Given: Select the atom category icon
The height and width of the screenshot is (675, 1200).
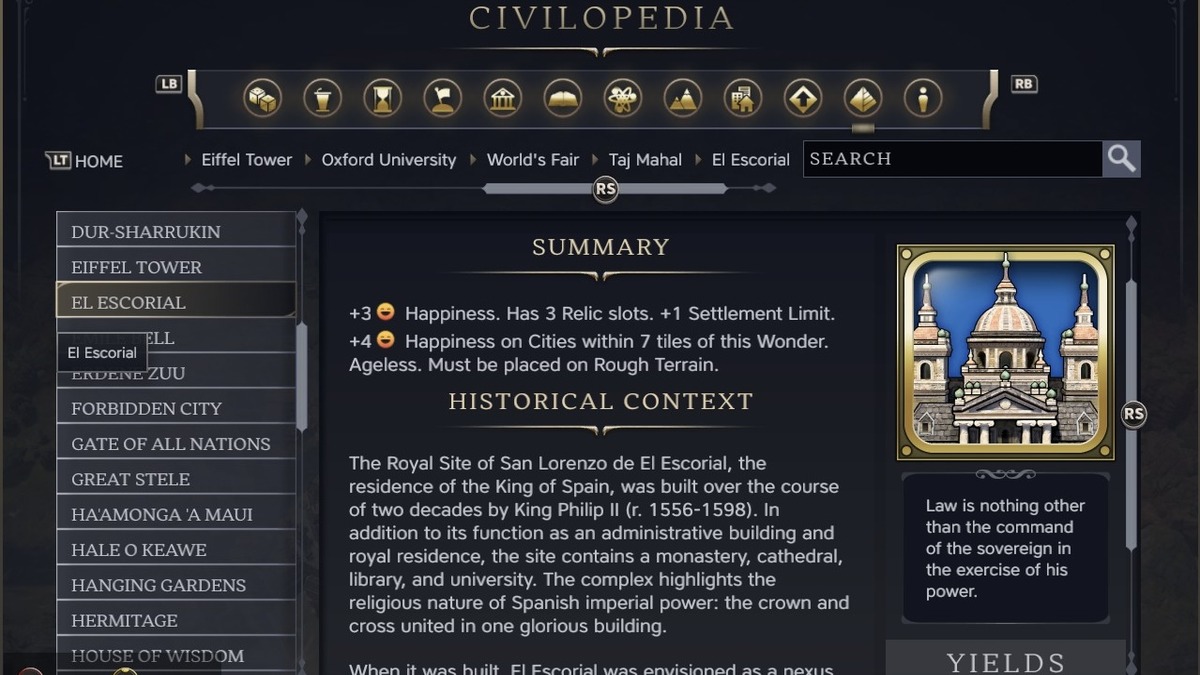Looking at the screenshot, I should (623, 98).
